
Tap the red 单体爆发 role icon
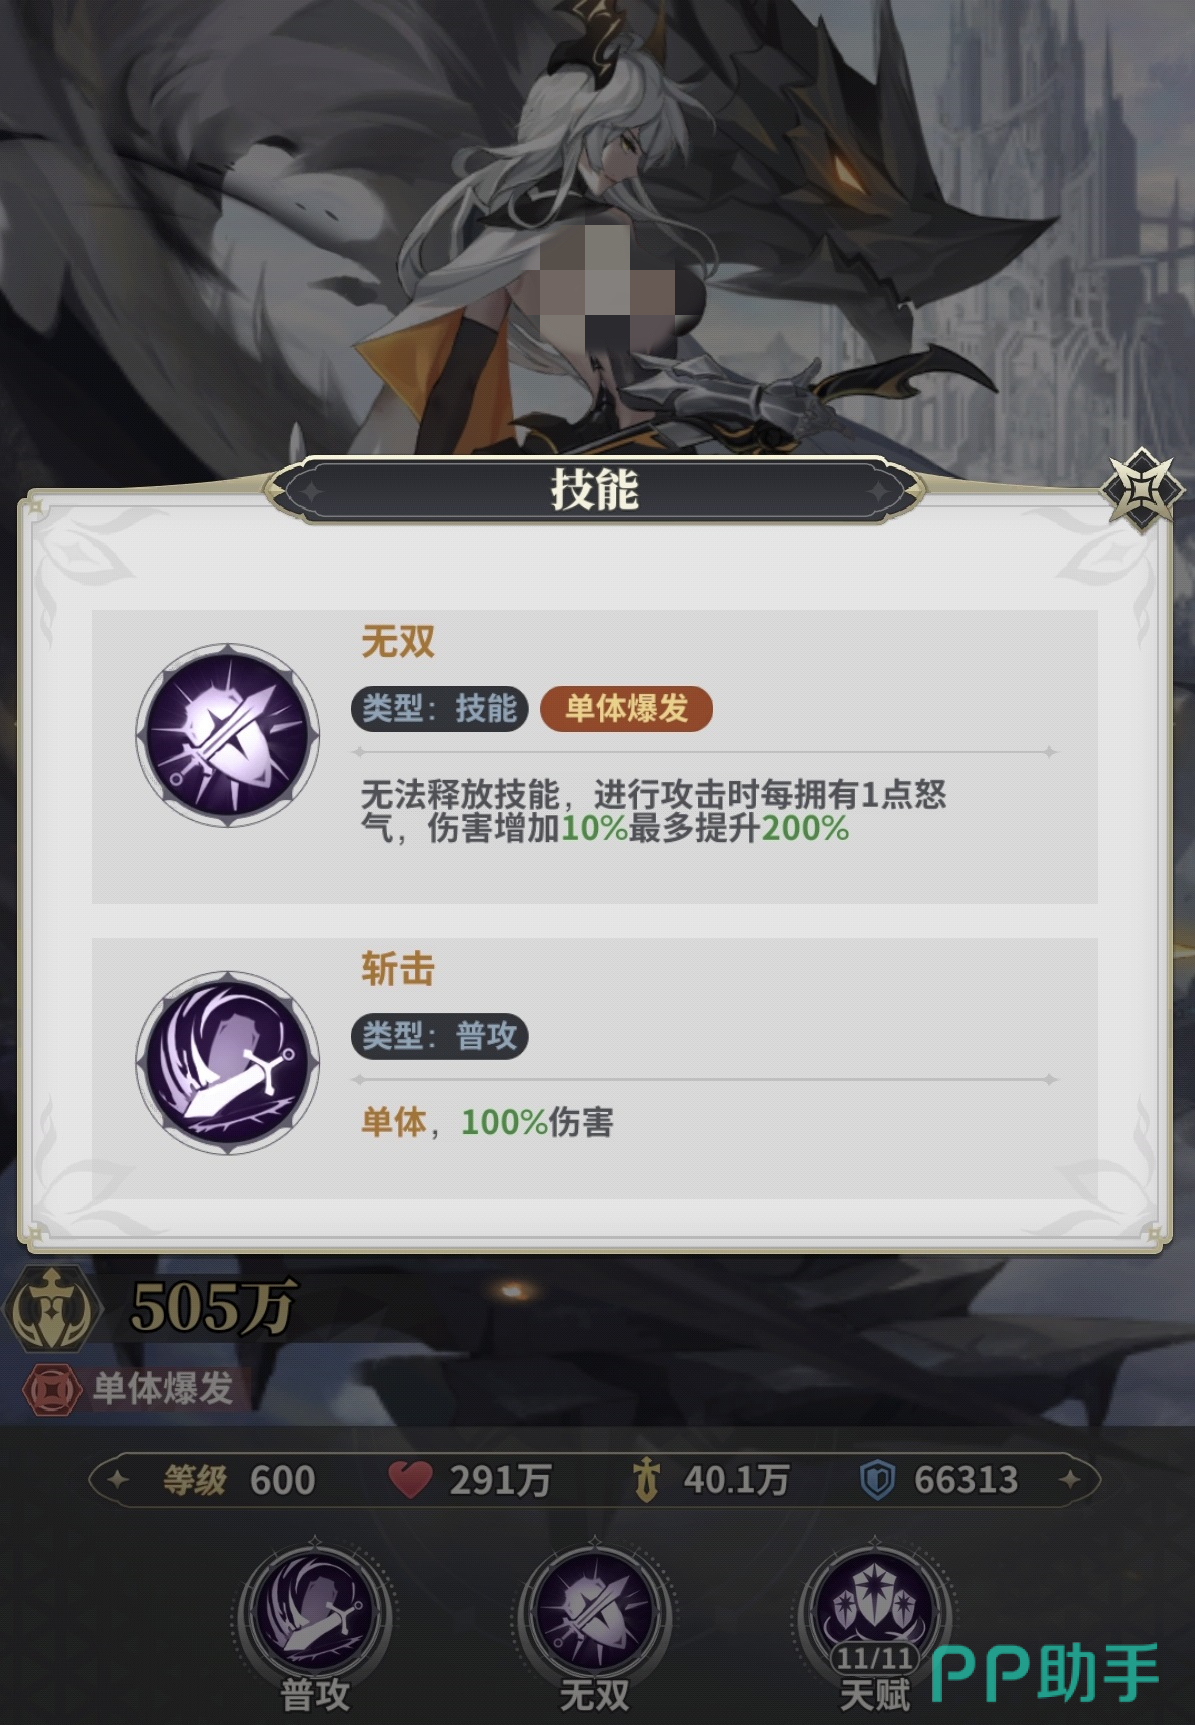tap(52, 1388)
